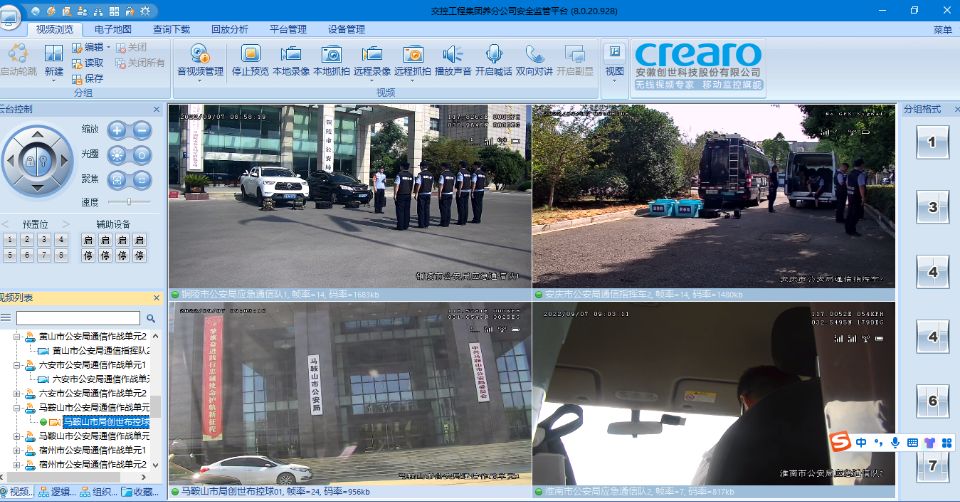Viewport: 960px width, 502px height.
Task: Open the 视图 view dropdown
Action: (x=614, y=60)
